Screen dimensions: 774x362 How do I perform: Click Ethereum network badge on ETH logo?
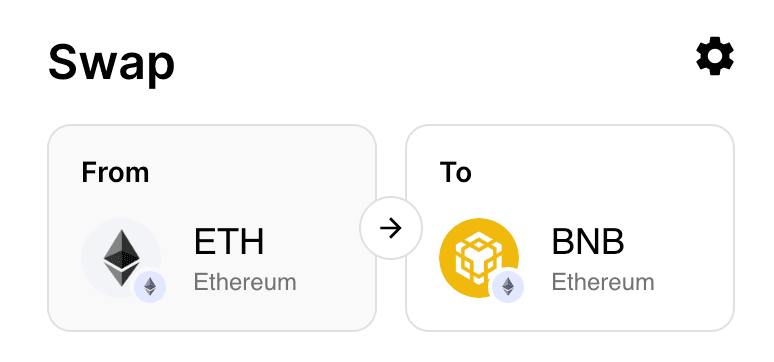pyautogui.click(x=150, y=286)
